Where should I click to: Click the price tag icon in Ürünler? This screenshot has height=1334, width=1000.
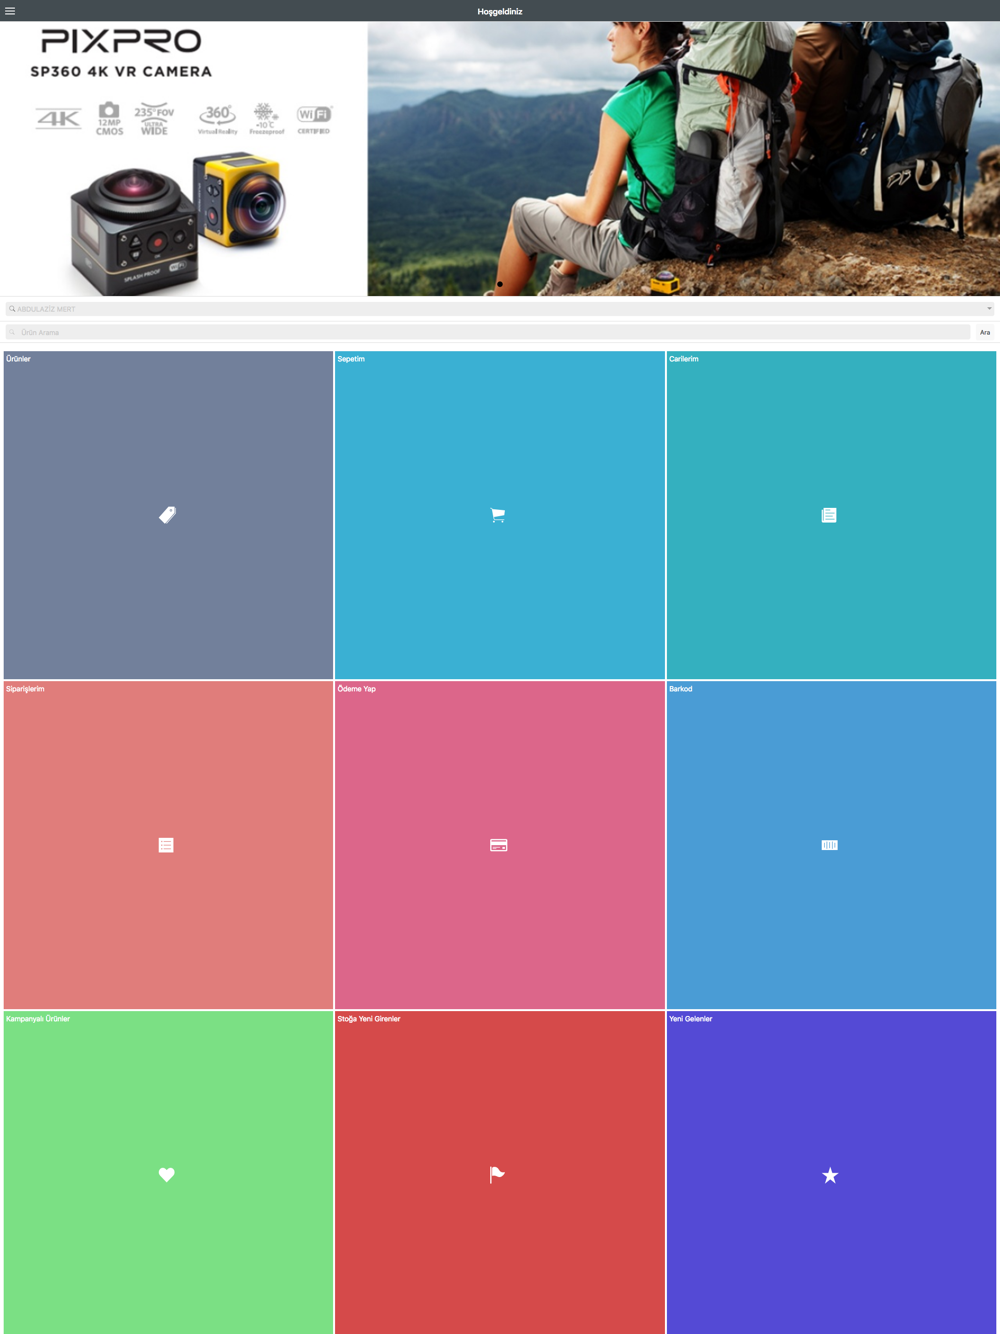[167, 515]
